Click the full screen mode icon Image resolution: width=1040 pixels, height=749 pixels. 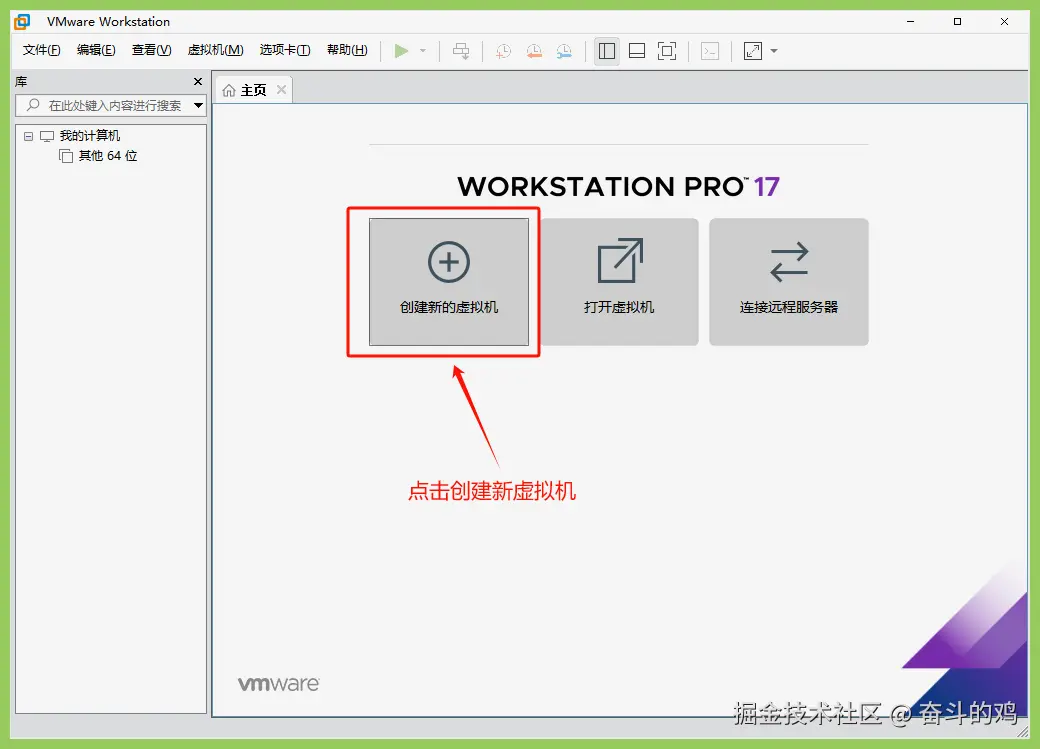667,51
